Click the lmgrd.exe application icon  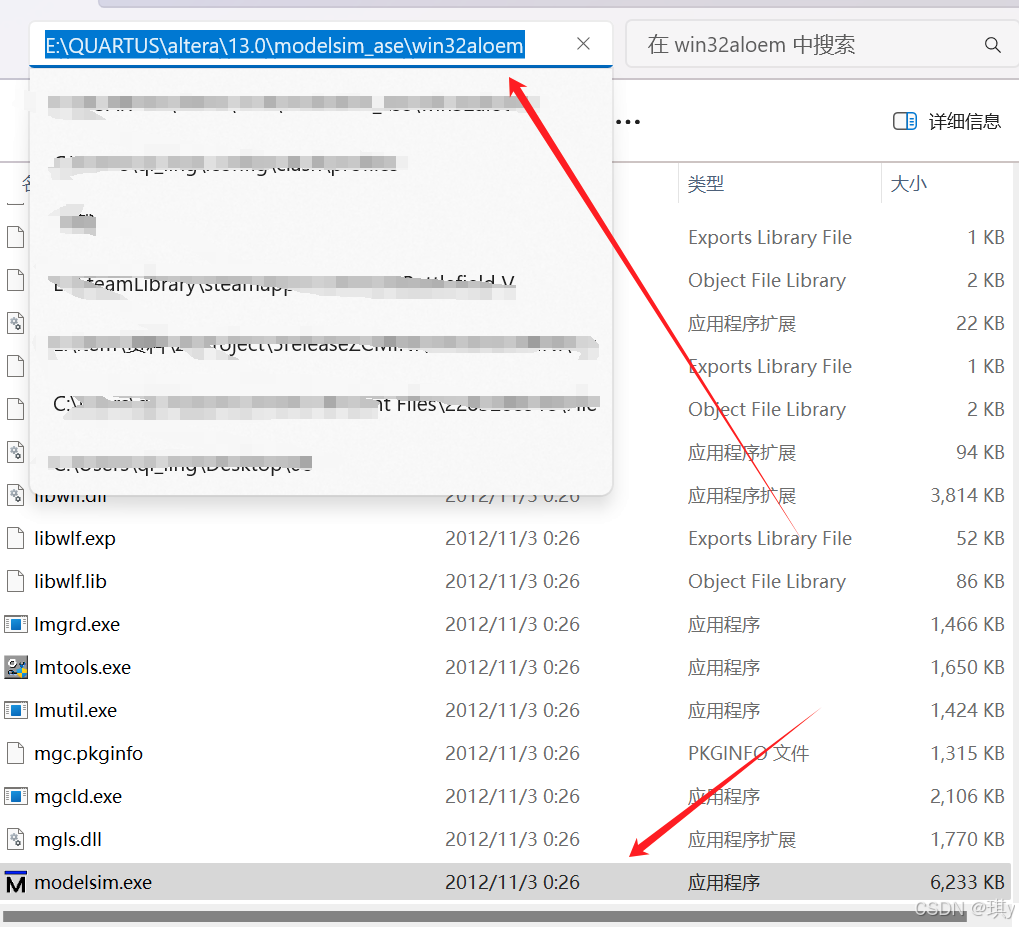click(16, 624)
